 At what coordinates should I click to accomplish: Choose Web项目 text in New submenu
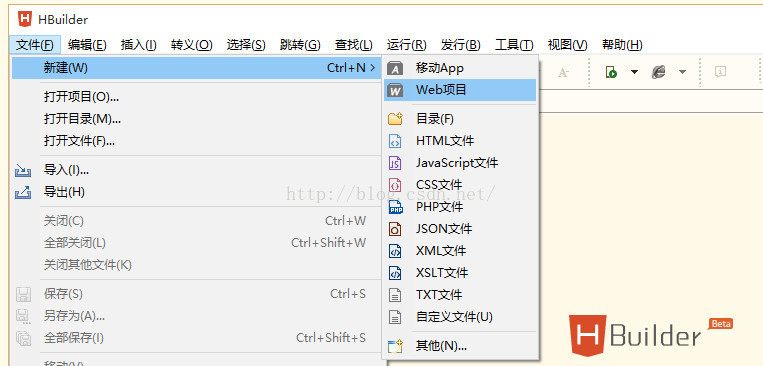coord(441,90)
